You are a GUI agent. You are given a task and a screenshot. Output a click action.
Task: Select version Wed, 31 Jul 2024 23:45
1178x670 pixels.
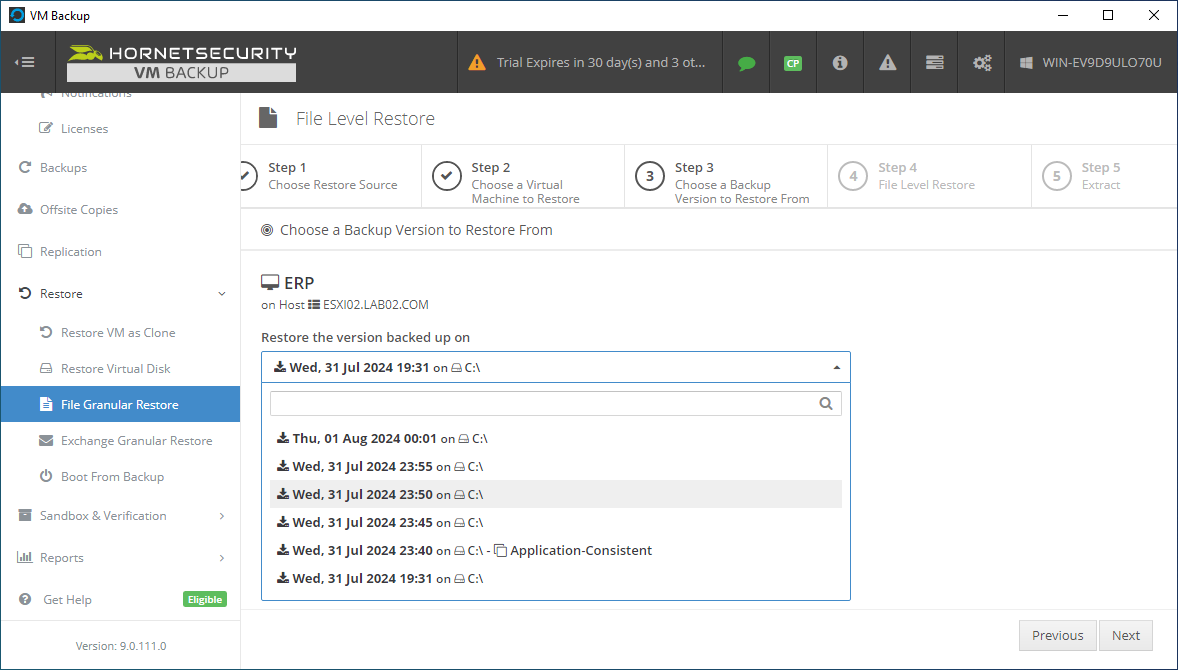click(556, 522)
